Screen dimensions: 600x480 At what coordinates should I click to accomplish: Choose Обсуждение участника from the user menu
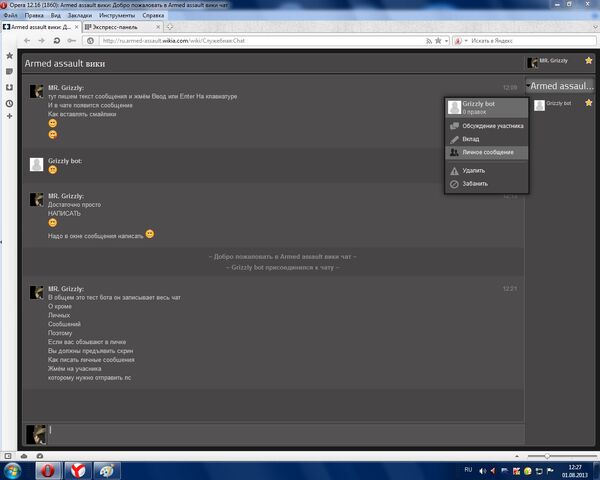click(486, 126)
